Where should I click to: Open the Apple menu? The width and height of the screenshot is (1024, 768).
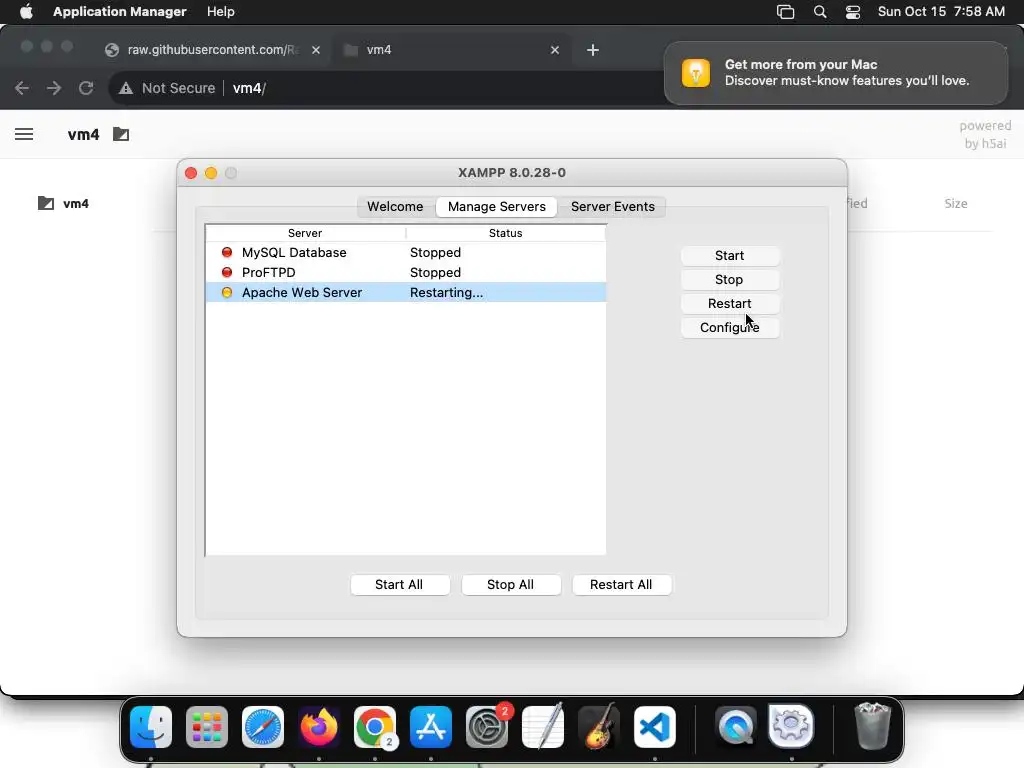point(26,12)
